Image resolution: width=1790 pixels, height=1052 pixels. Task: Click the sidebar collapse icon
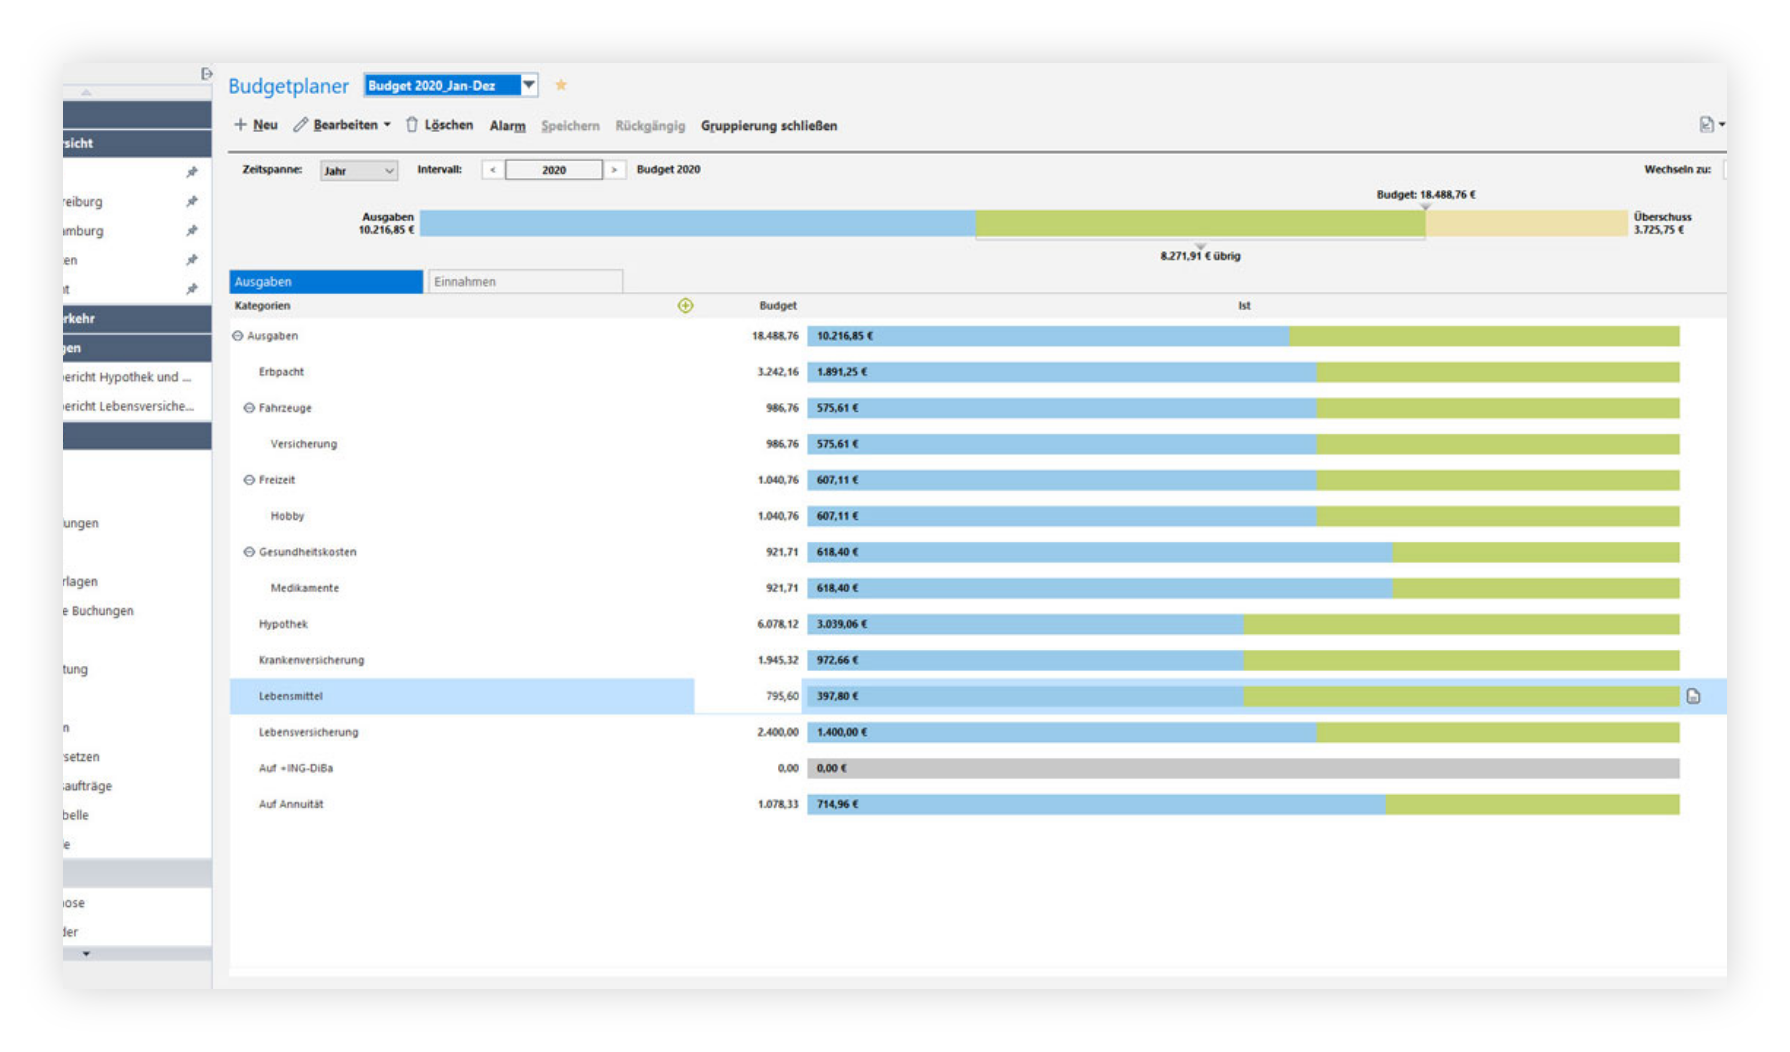point(206,74)
